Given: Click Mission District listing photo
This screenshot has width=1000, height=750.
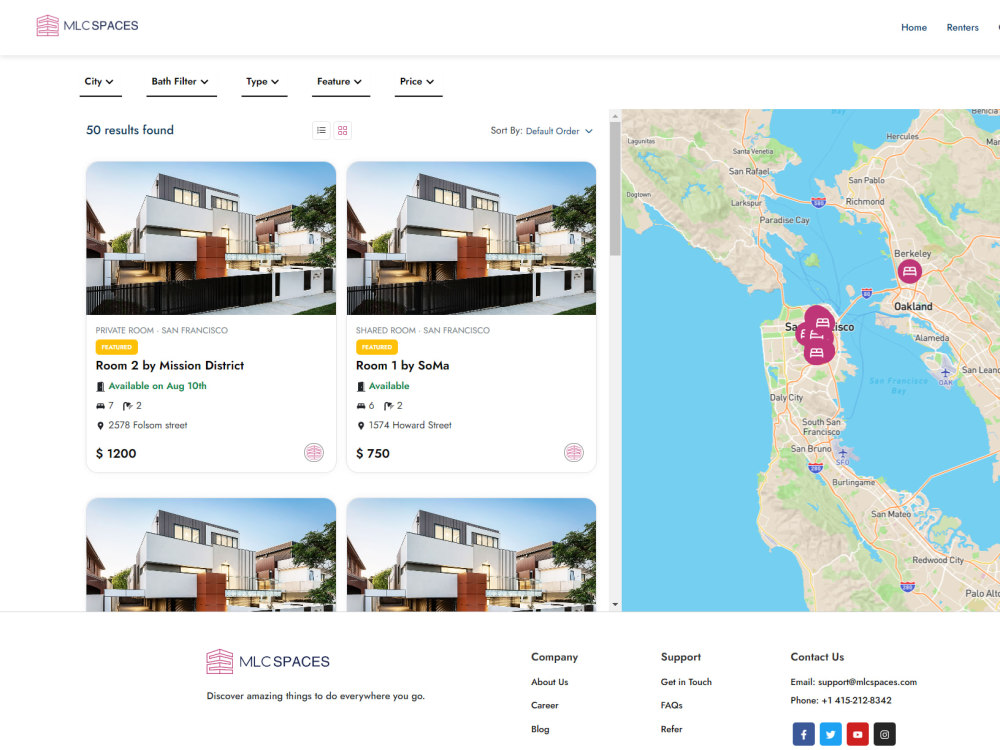Looking at the screenshot, I should (x=211, y=238).
